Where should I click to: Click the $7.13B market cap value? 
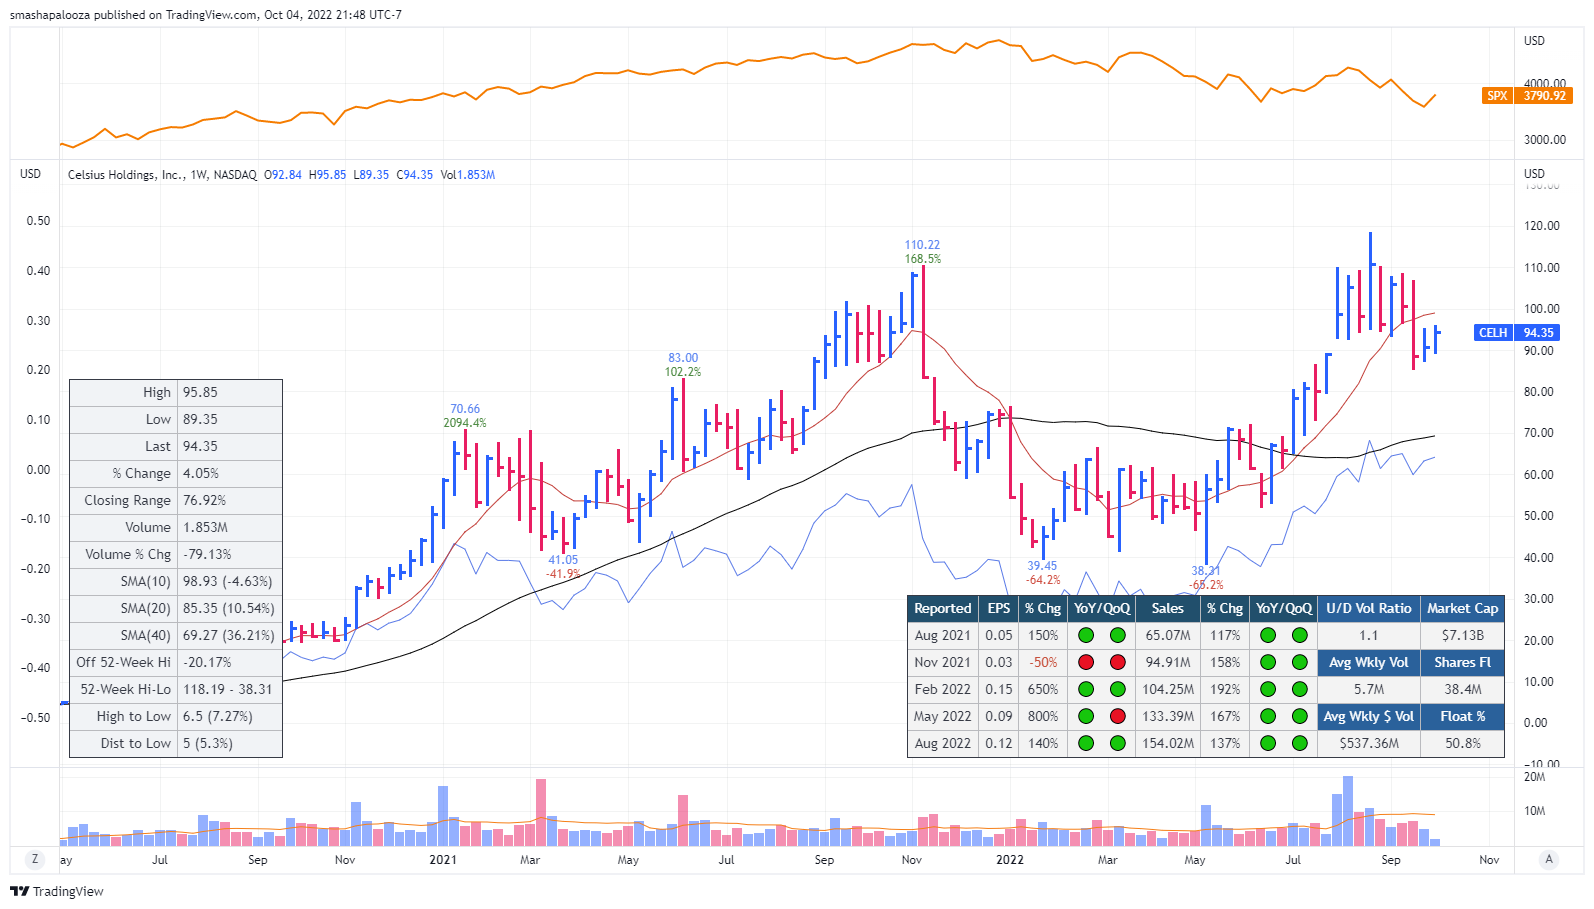coord(1462,635)
